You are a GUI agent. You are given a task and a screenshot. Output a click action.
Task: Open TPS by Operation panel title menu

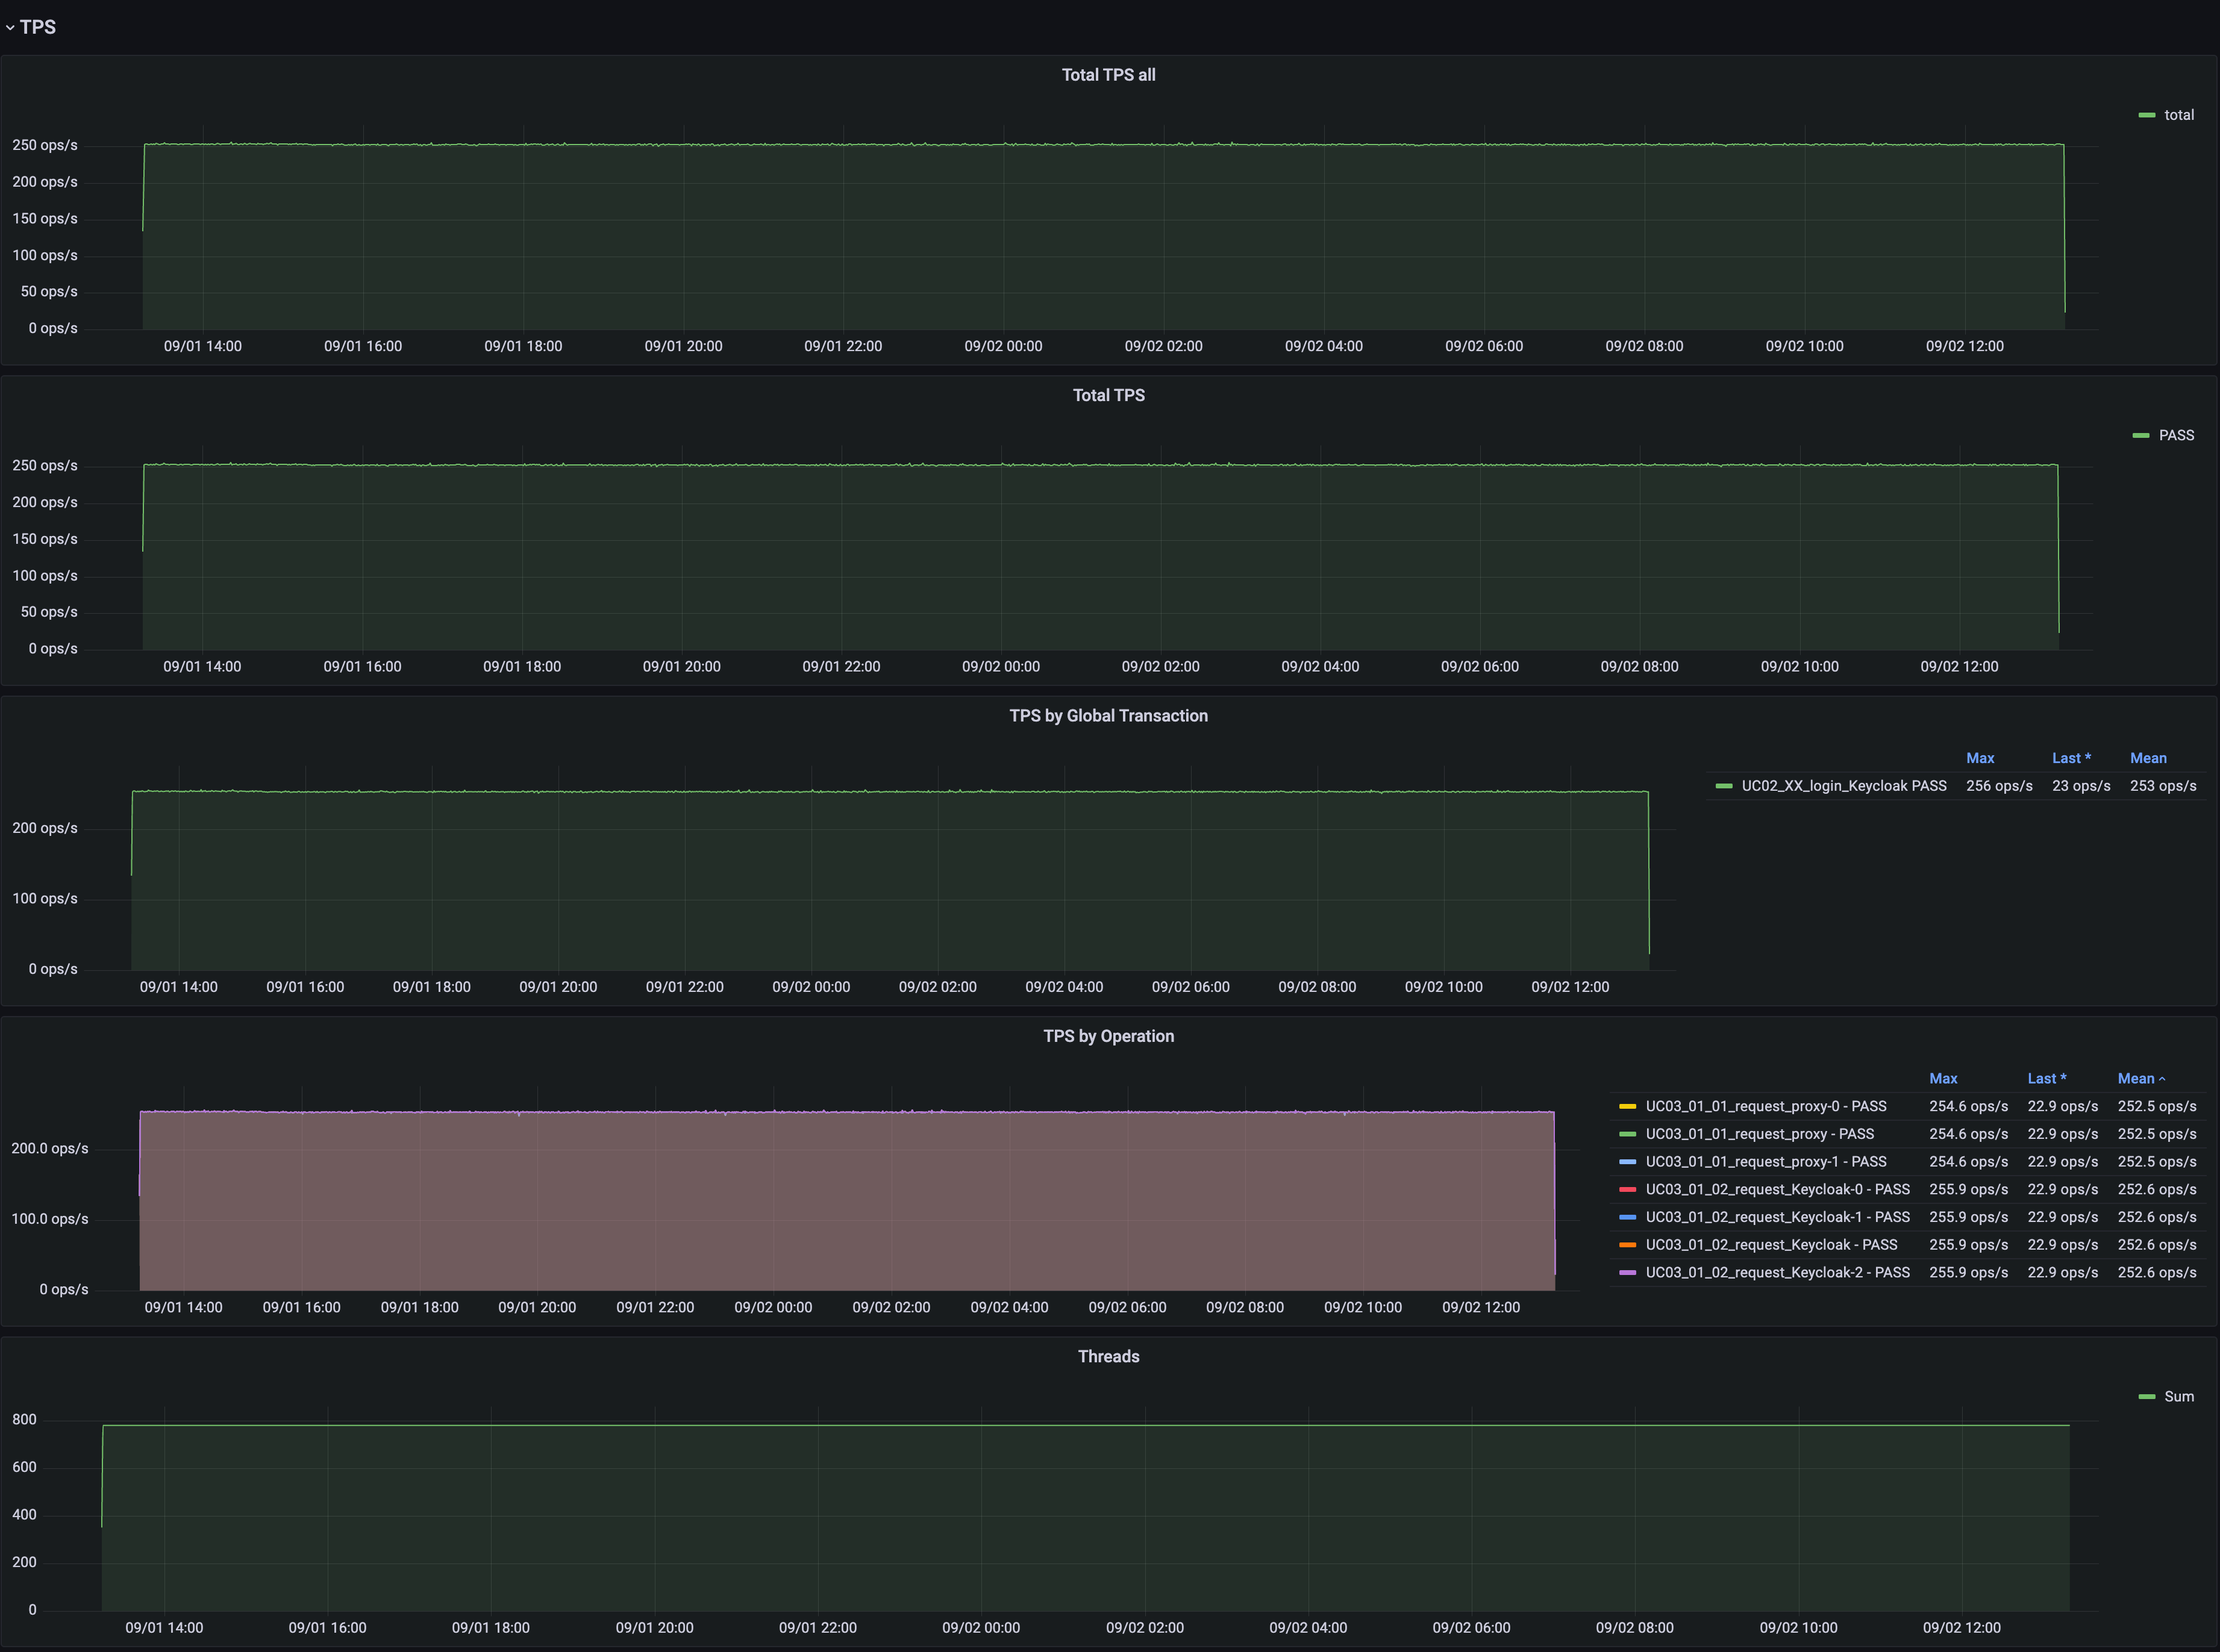coord(1108,1036)
